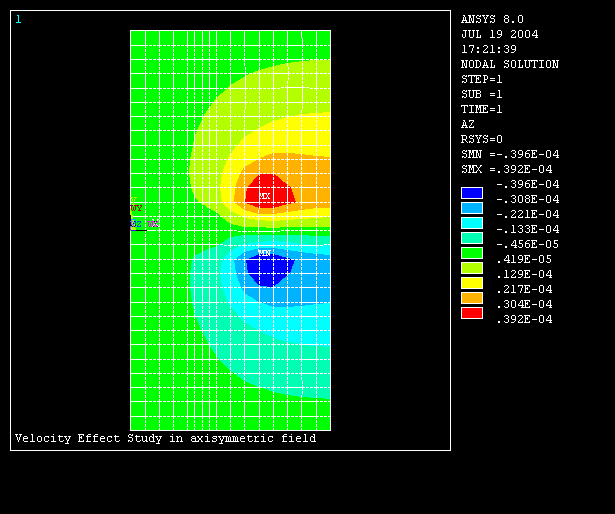Viewport: 615px width, 514px height.
Task: Click the '-.308E-04' legend value
Action: 528,199
